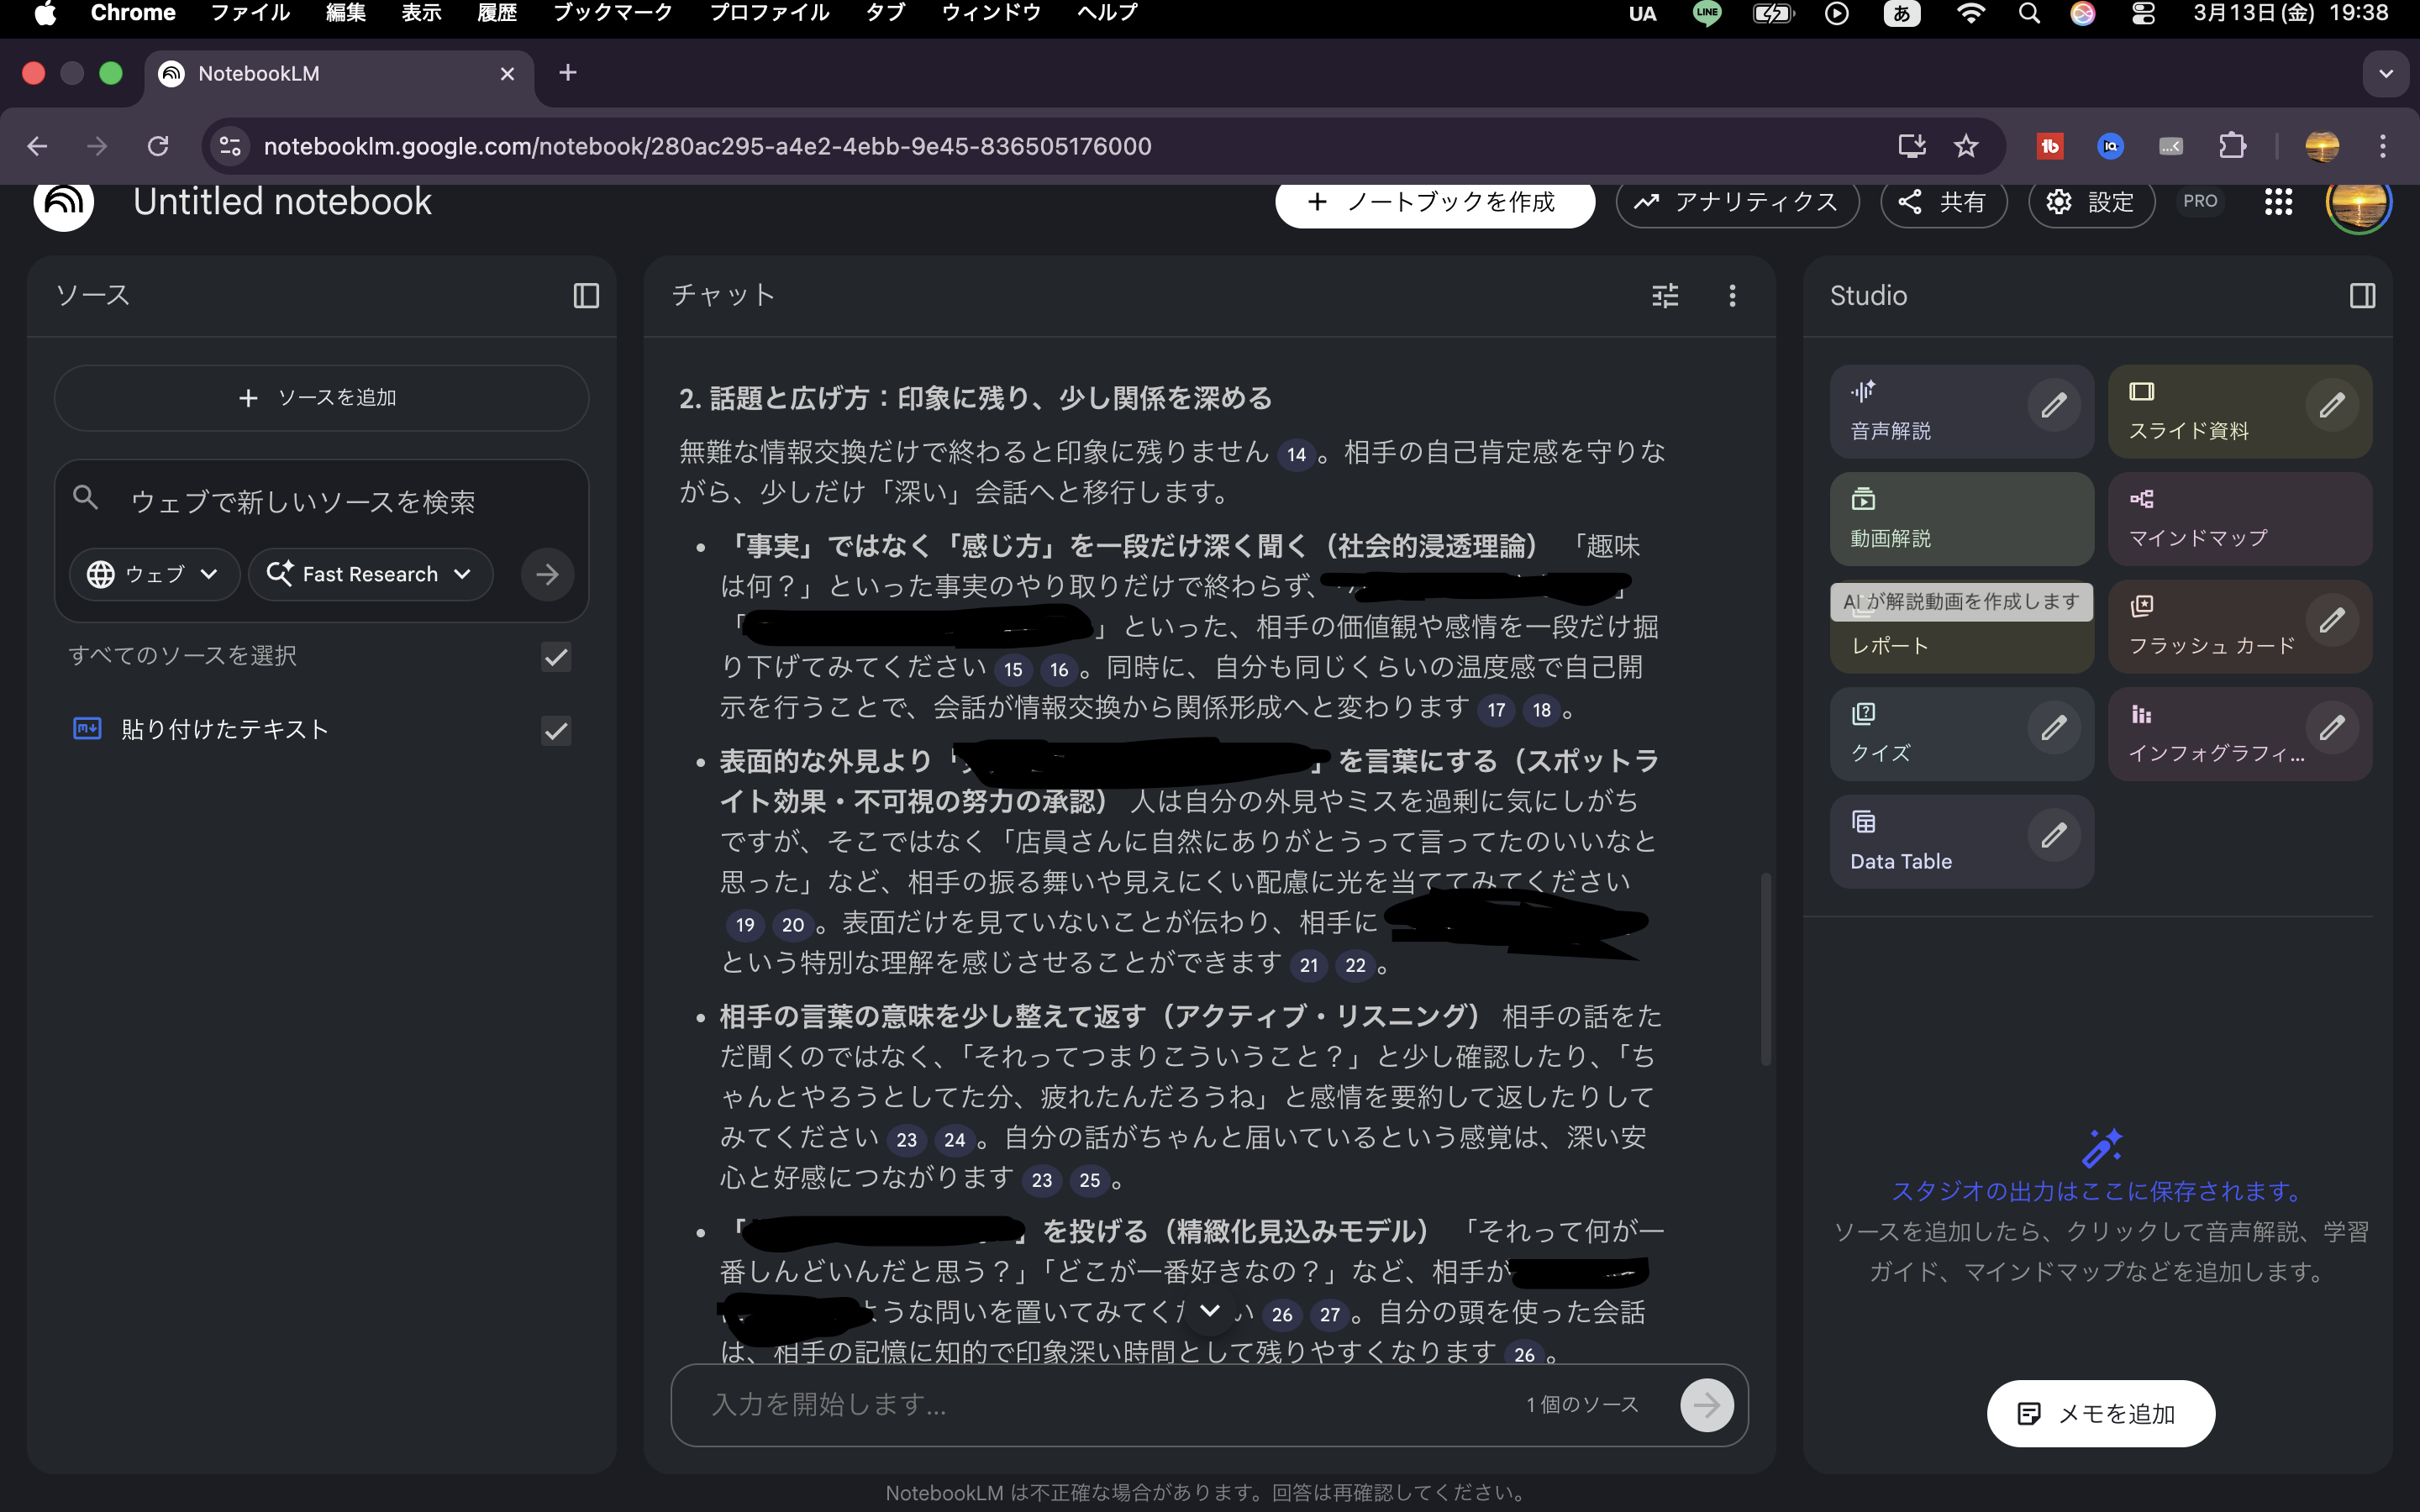This screenshot has height=1512, width=2420.
Task: Collapse the Studio panel icon
Action: [2362, 295]
